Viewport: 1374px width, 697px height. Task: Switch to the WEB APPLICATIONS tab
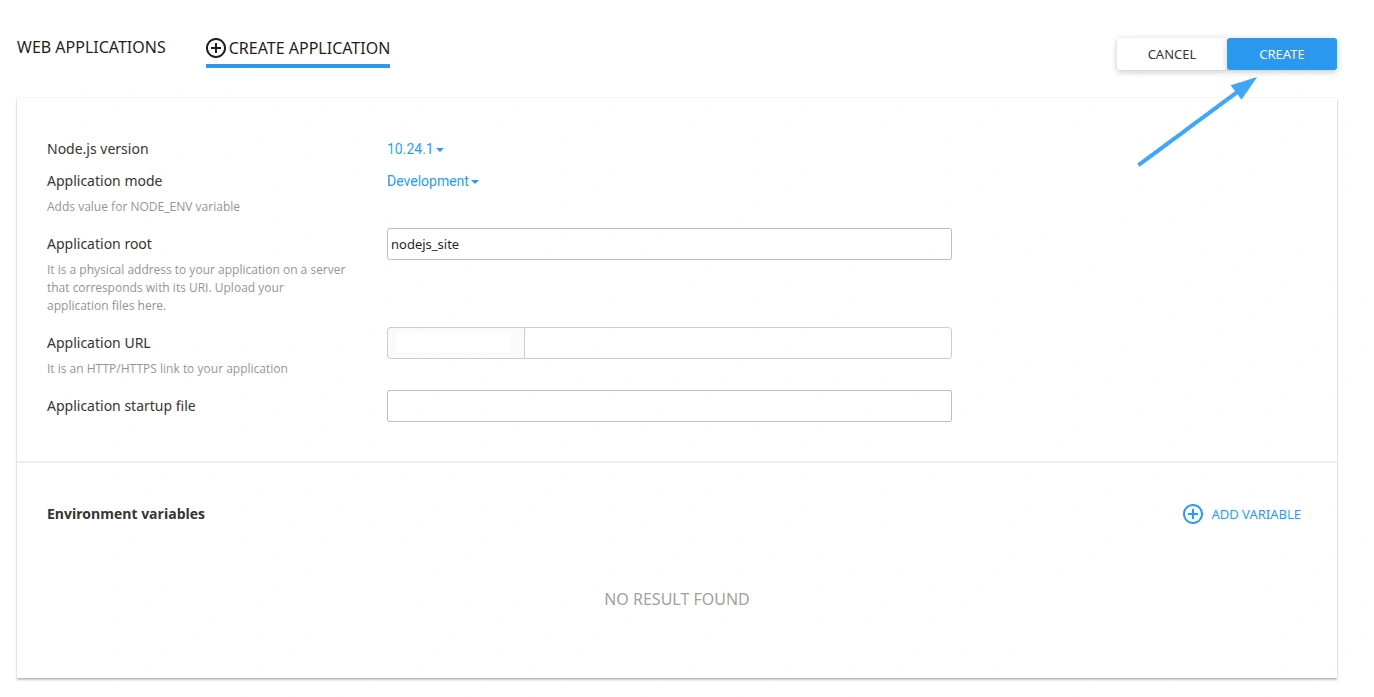coord(90,47)
